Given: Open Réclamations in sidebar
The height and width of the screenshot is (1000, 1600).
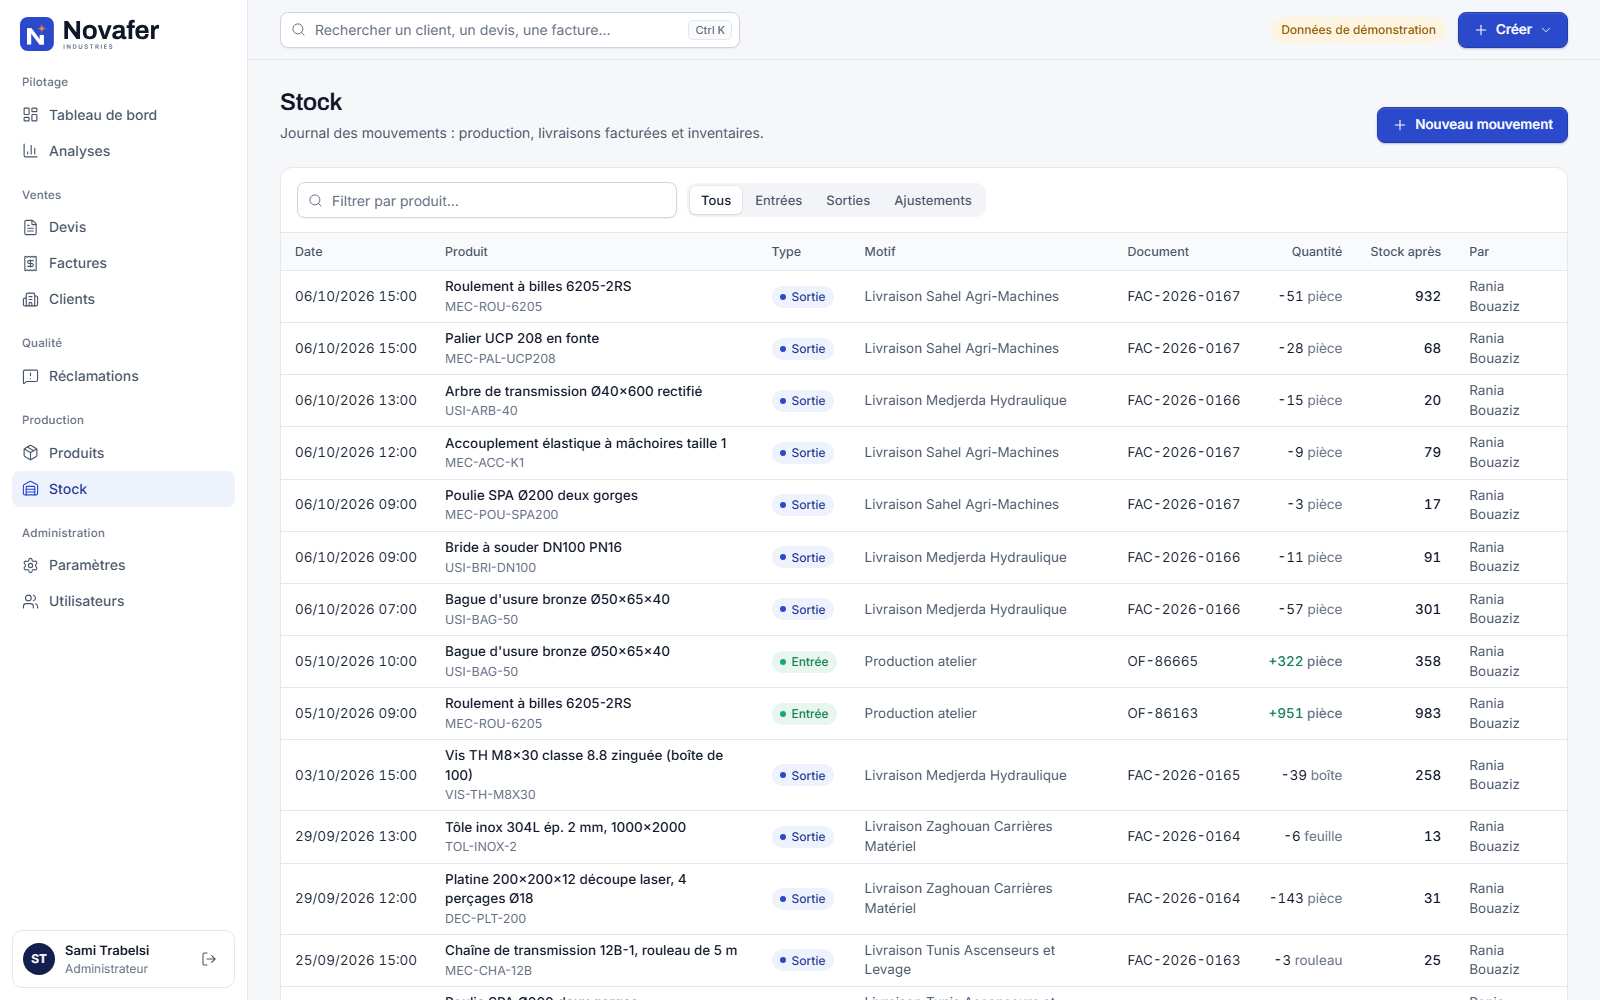Looking at the screenshot, I should 123,376.
